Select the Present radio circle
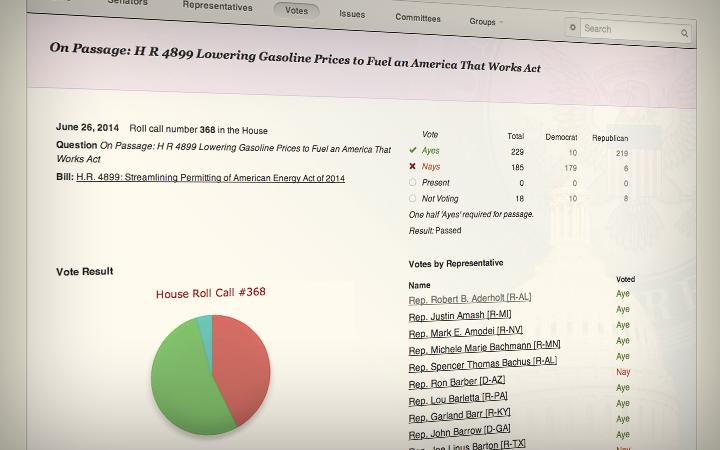 click(x=413, y=183)
